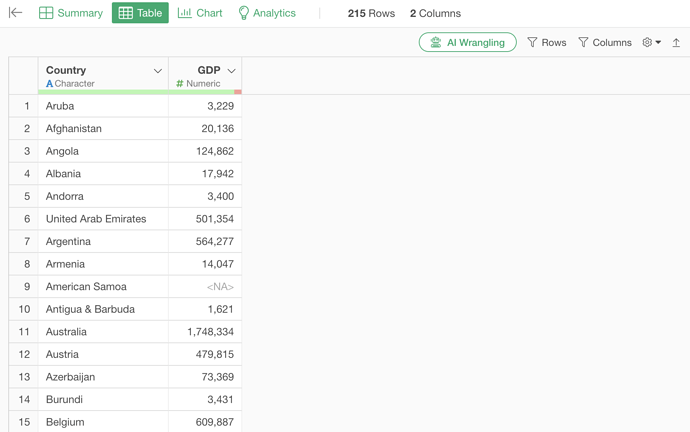Expand the GDP column dropdown arrow
The width and height of the screenshot is (690, 432).
pos(231,71)
